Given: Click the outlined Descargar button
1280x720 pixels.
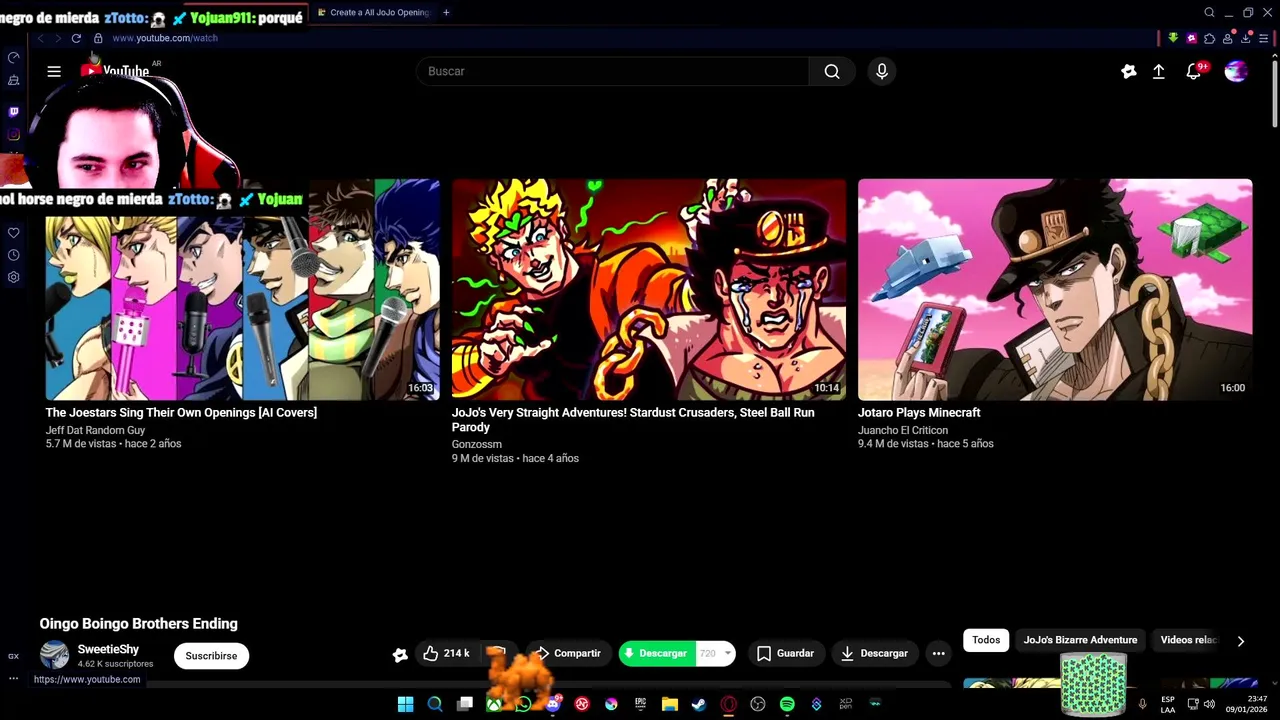Looking at the screenshot, I should [875, 653].
